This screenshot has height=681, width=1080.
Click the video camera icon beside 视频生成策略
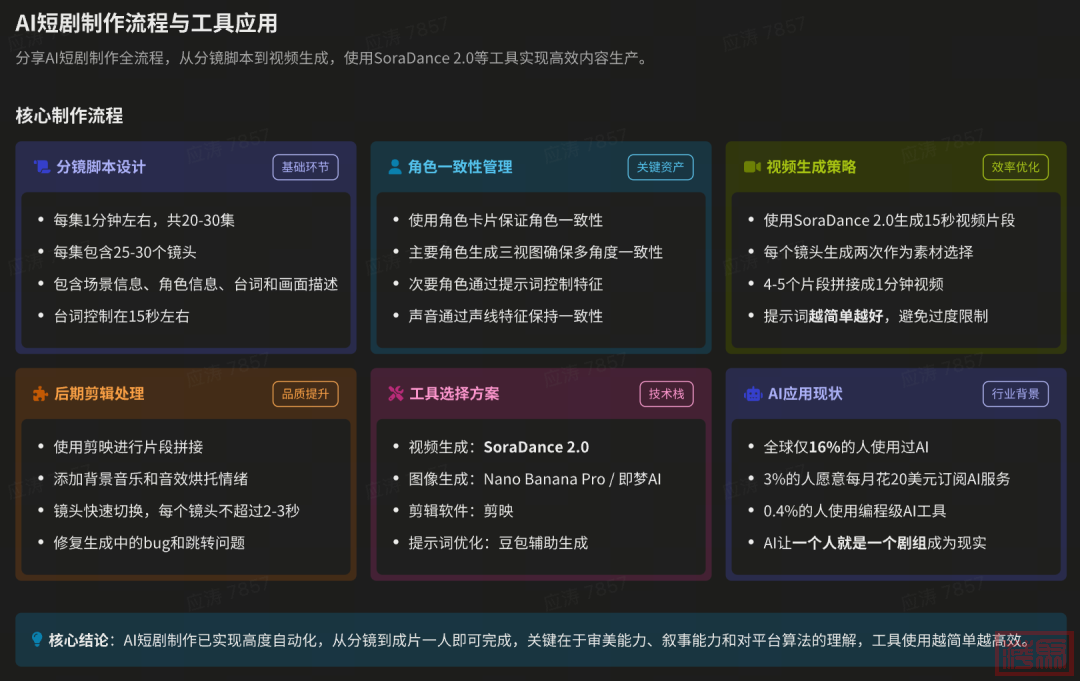pos(752,167)
